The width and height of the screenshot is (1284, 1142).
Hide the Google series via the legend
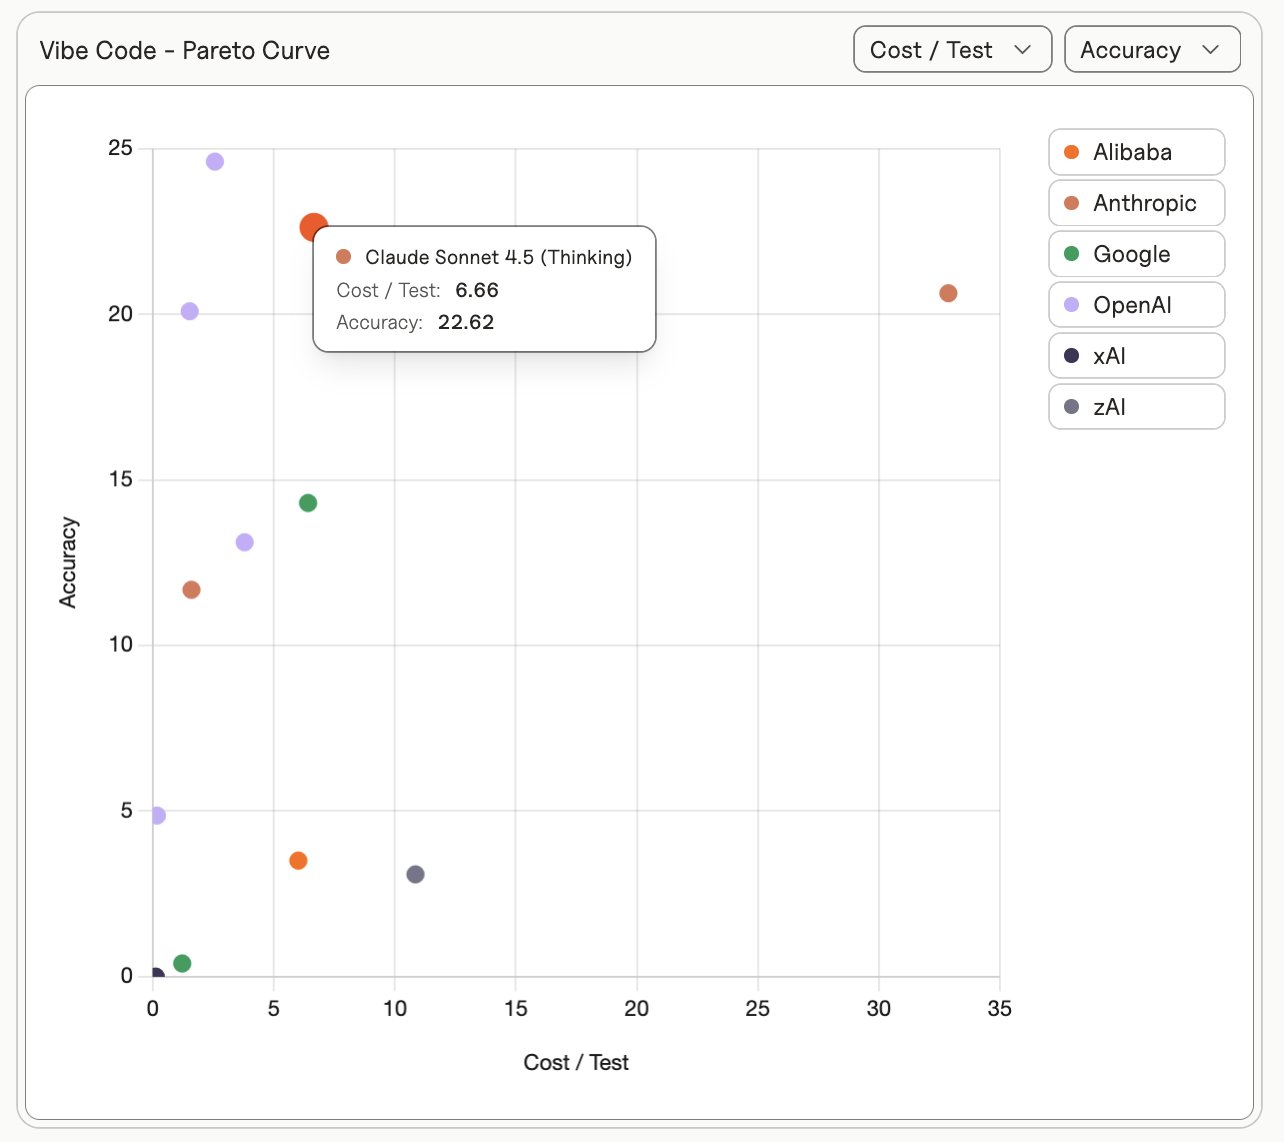coord(1136,254)
